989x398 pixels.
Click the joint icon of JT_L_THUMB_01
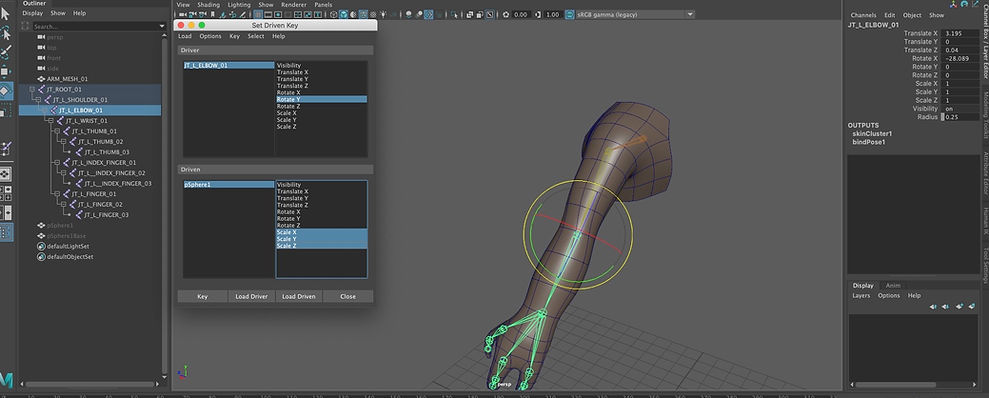[x=67, y=131]
